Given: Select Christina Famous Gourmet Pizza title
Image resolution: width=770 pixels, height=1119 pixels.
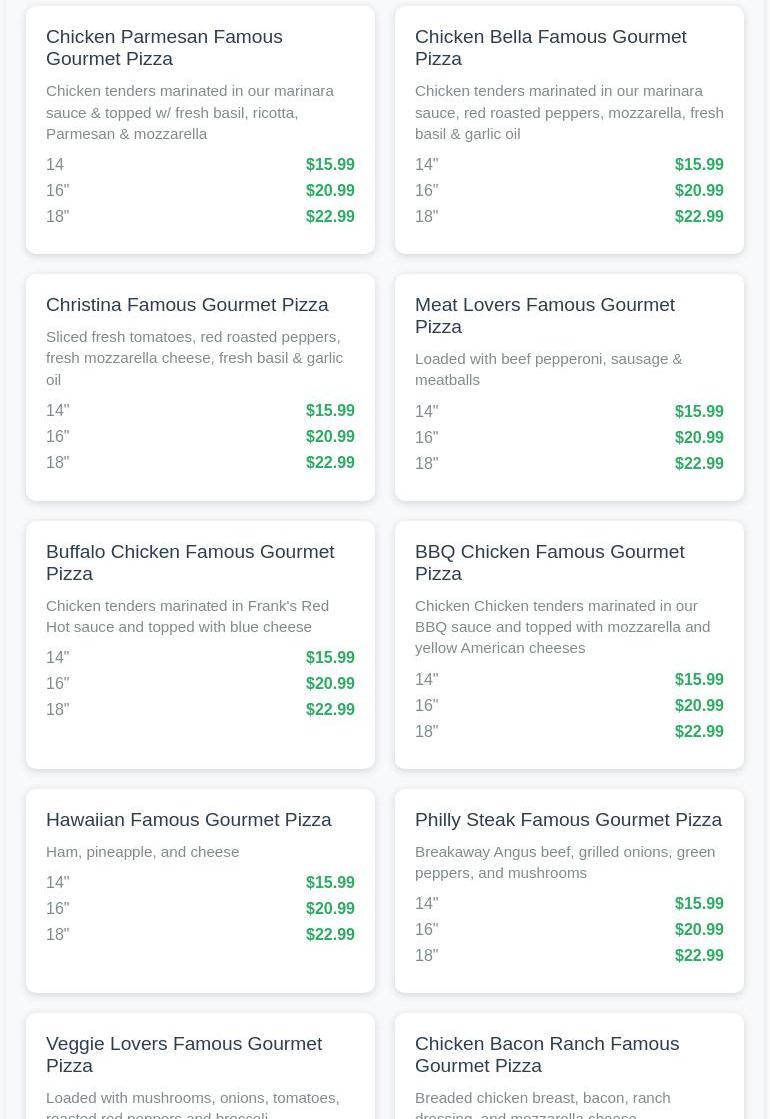Looking at the screenshot, I should (187, 304).
